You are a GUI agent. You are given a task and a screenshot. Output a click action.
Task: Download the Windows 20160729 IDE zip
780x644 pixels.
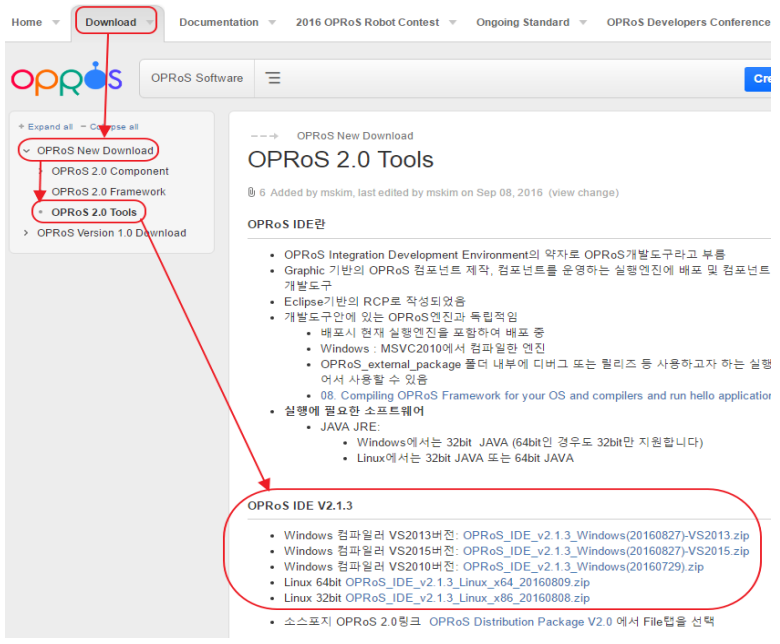[583, 567]
